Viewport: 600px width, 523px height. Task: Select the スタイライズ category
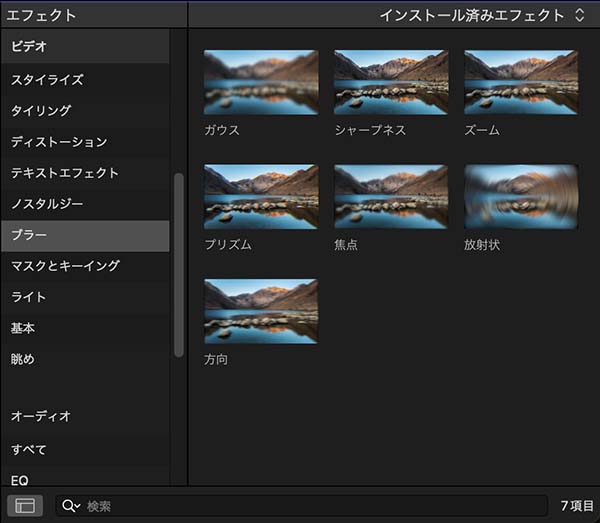pos(85,80)
